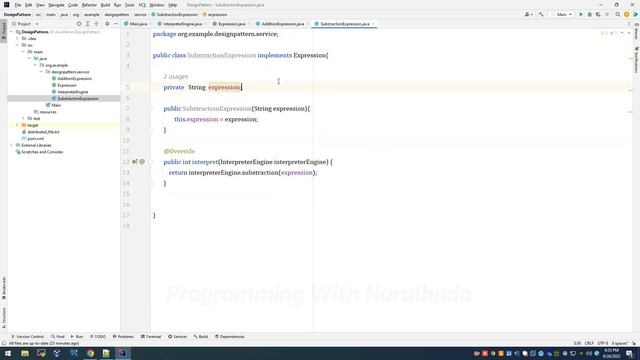The width and height of the screenshot is (640, 360).
Task: Click the IntelliJ IDEA taskbar icon
Action: click(x=122, y=353)
